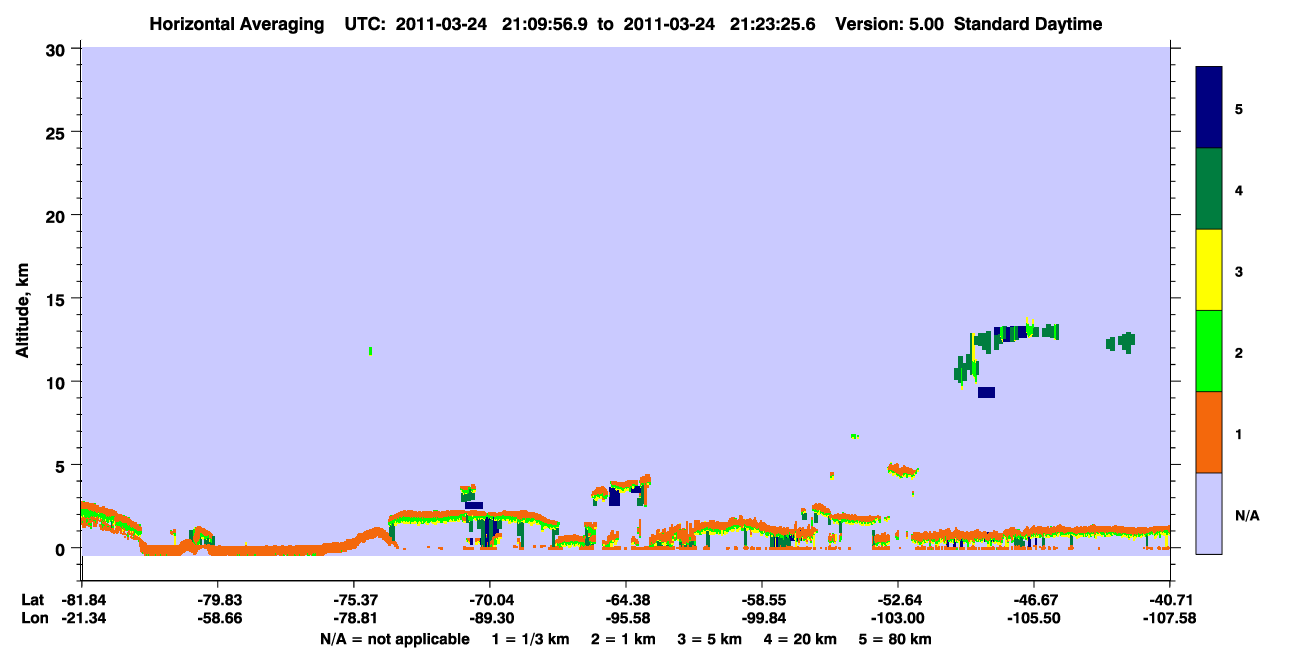Image resolution: width=1300 pixels, height=667 pixels.
Task: Click the dark green level 4 colorbar segment
Action: pos(1209,189)
